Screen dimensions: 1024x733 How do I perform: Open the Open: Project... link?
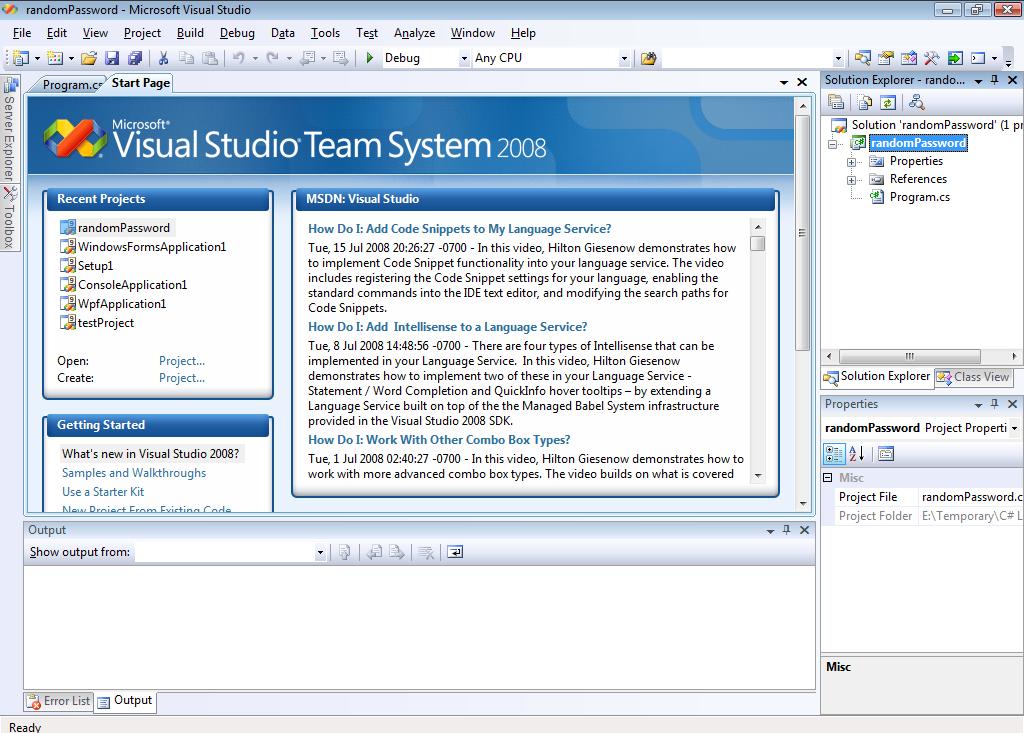tap(182, 361)
